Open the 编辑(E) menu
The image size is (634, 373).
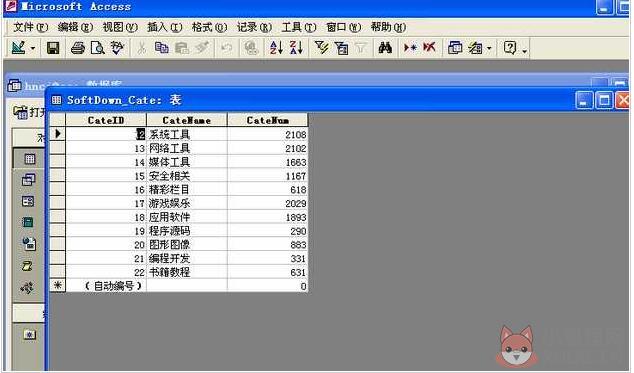tap(75, 28)
